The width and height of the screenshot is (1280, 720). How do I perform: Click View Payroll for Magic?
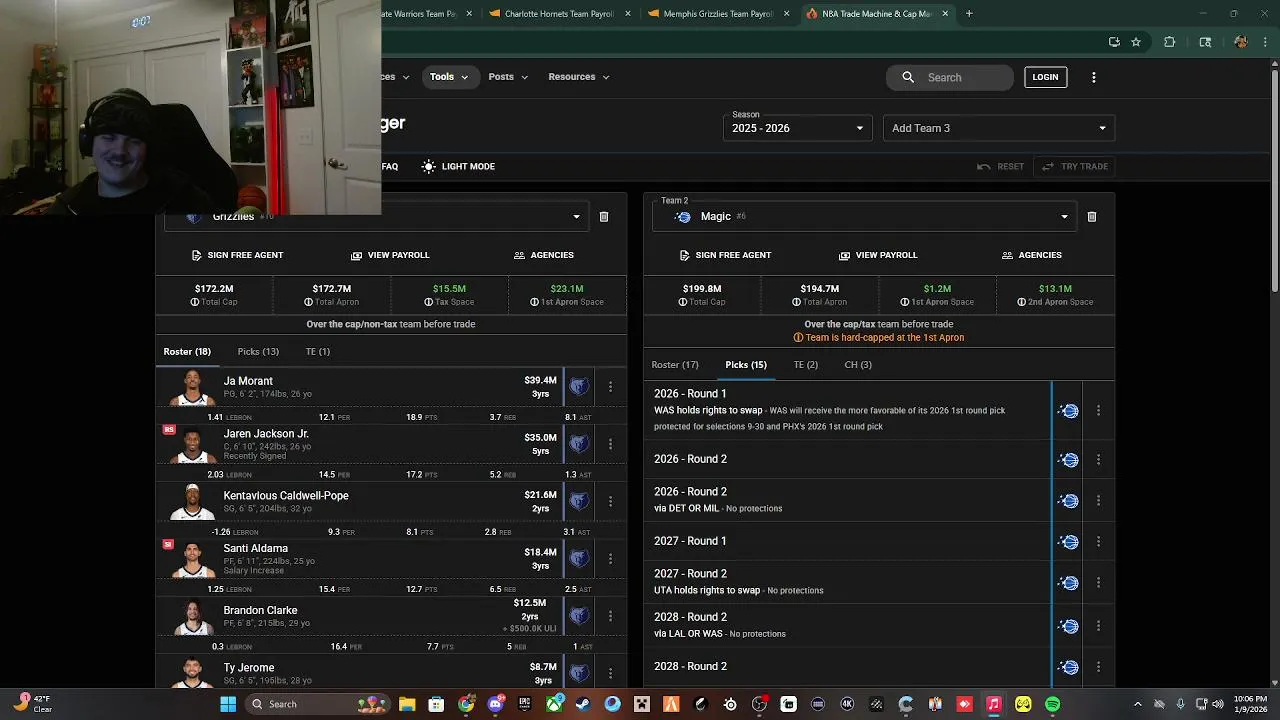878,255
